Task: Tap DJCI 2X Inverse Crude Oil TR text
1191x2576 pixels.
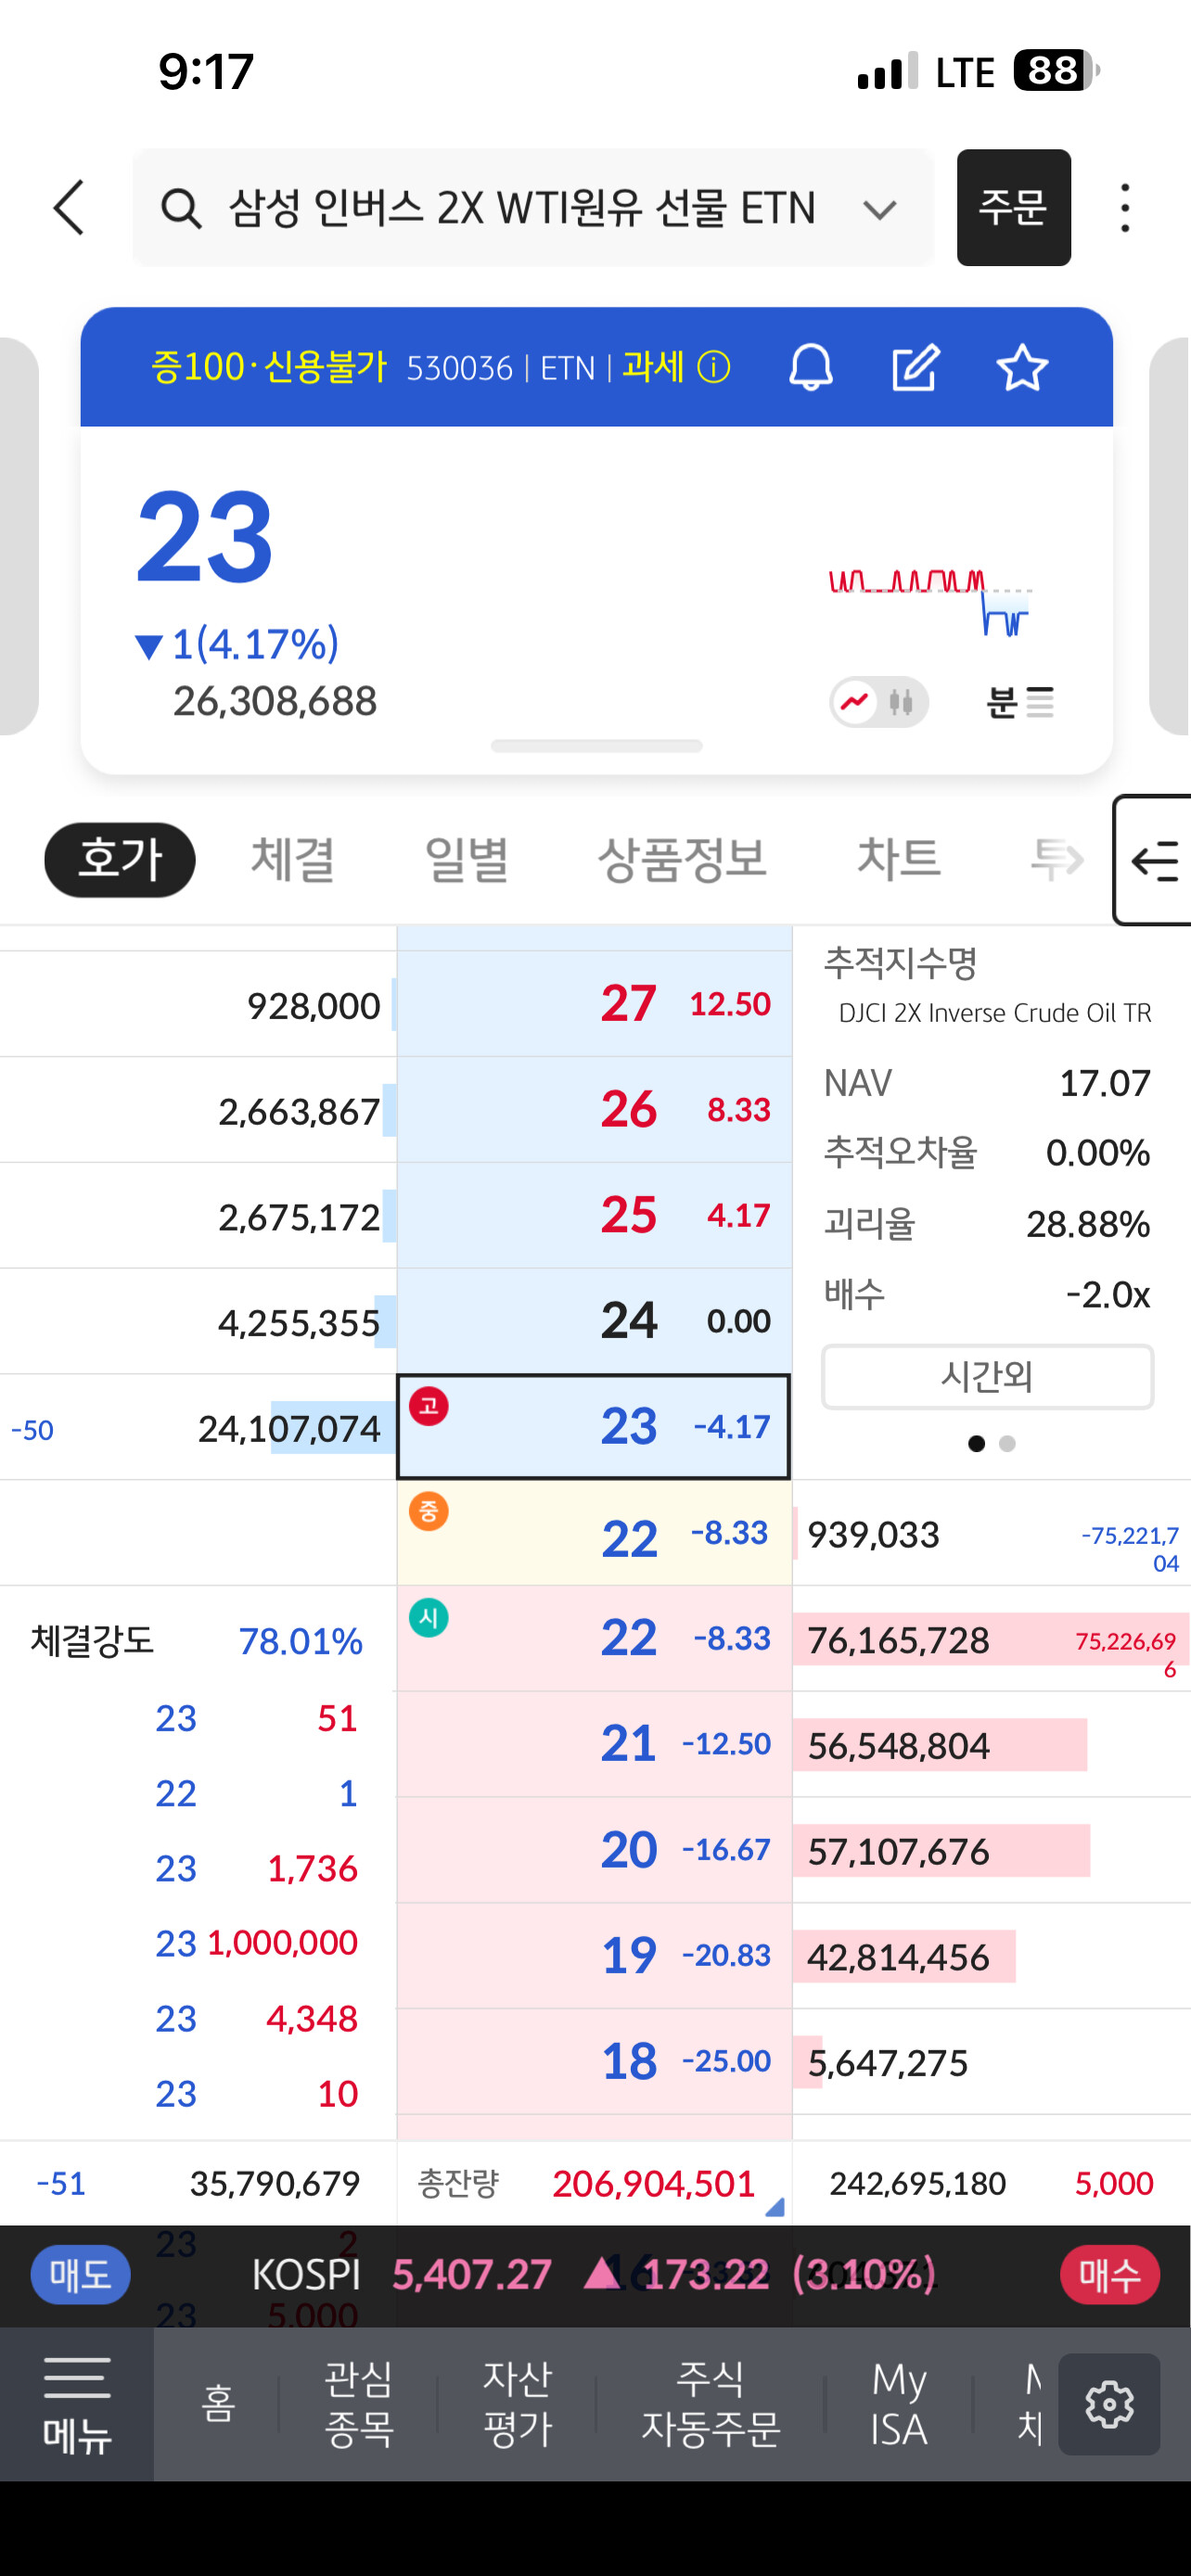Action: pyautogui.click(x=995, y=1013)
